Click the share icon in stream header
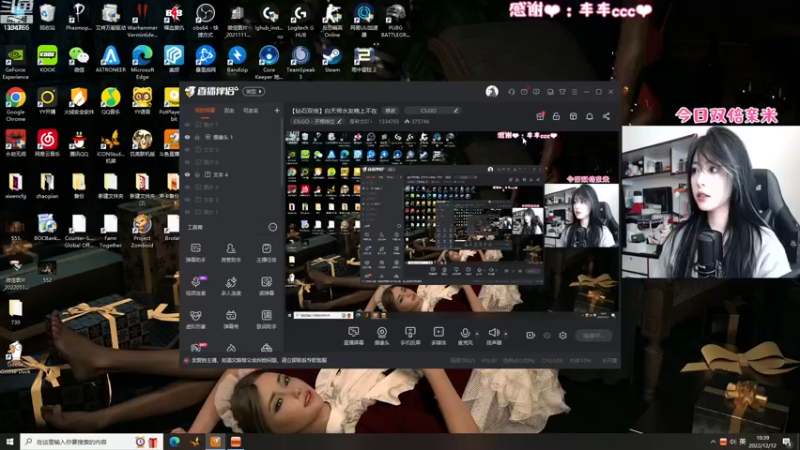This screenshot has height=450, width=800. click(x=606, y=116)
